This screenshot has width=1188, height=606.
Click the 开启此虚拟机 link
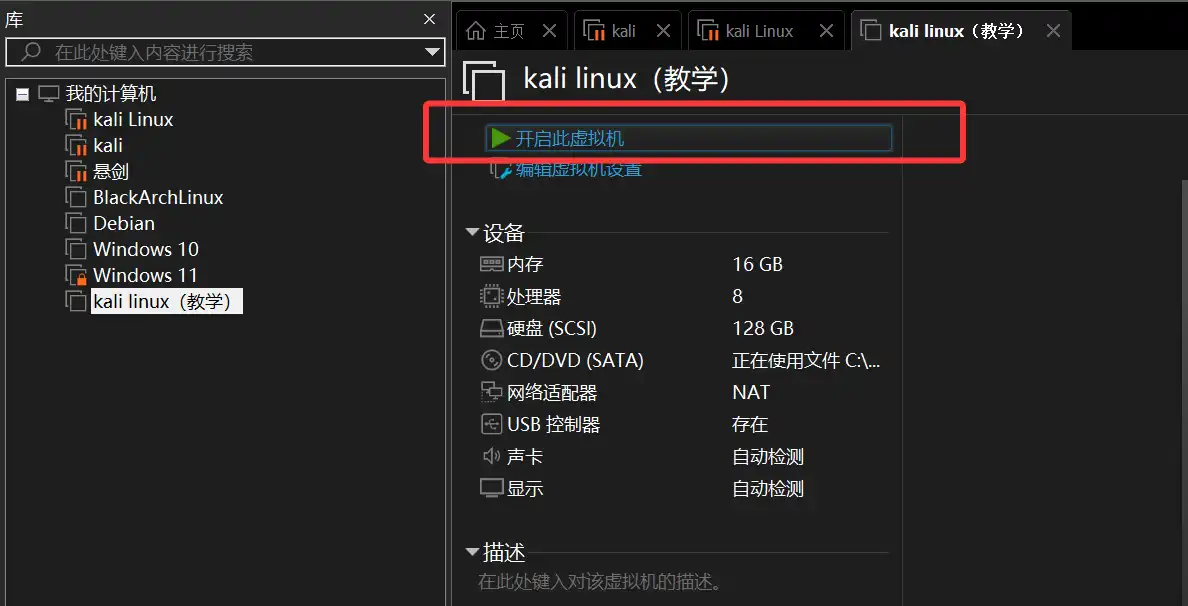pyautogui.click(x=570, y=139)
